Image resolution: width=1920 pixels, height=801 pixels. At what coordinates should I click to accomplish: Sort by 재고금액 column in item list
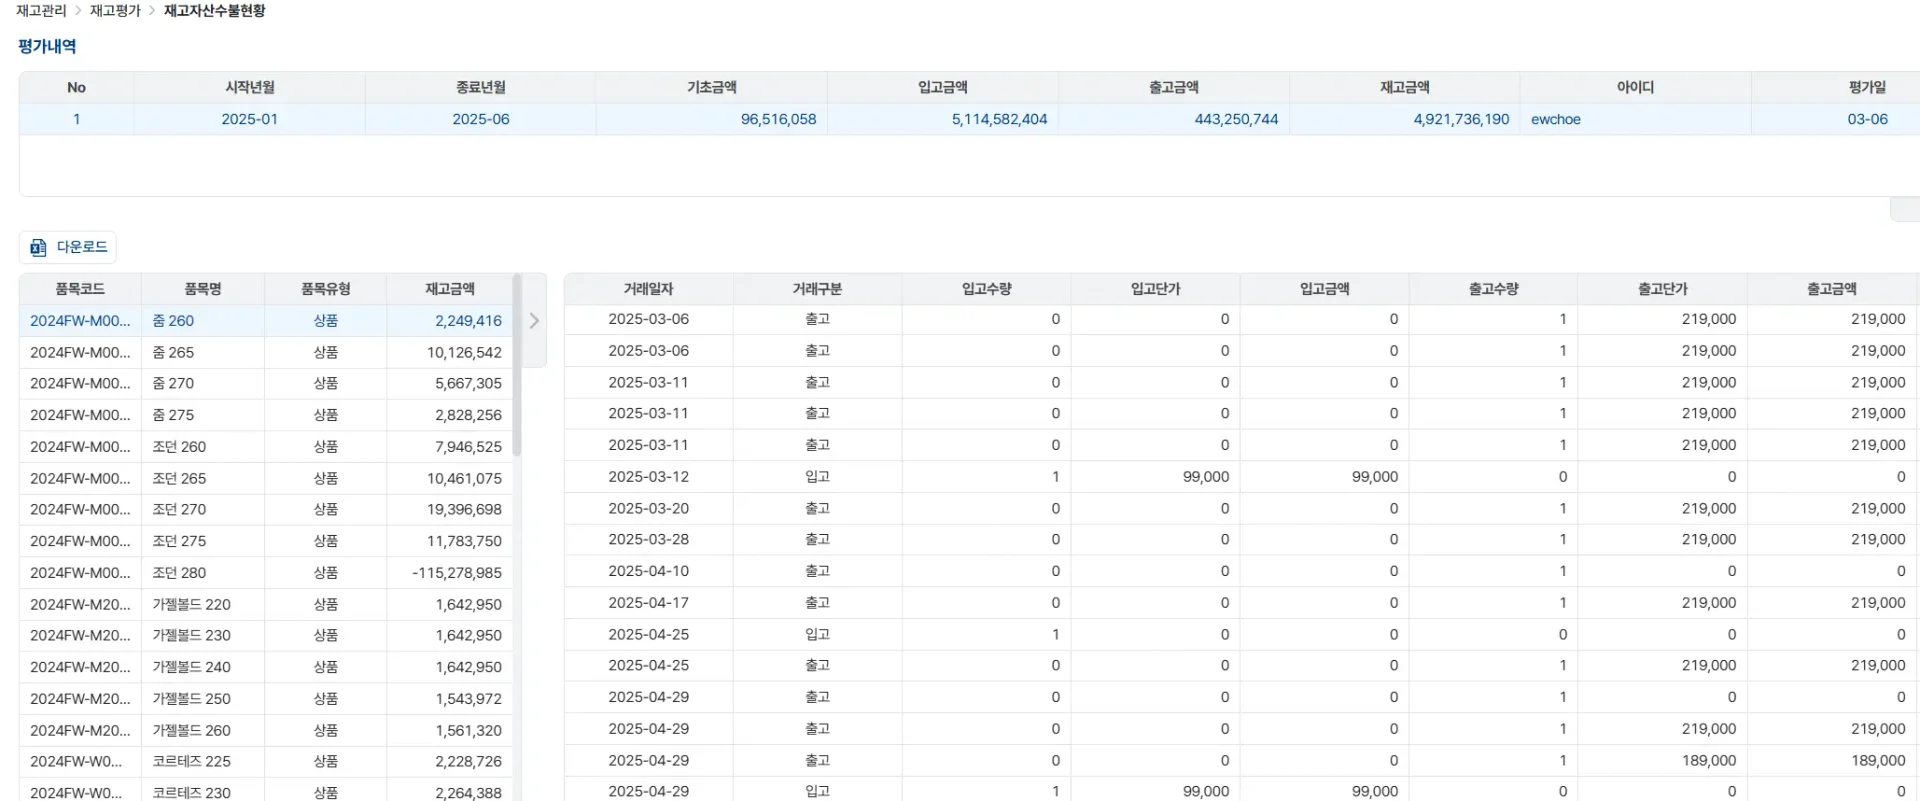(x=449, y=289)
